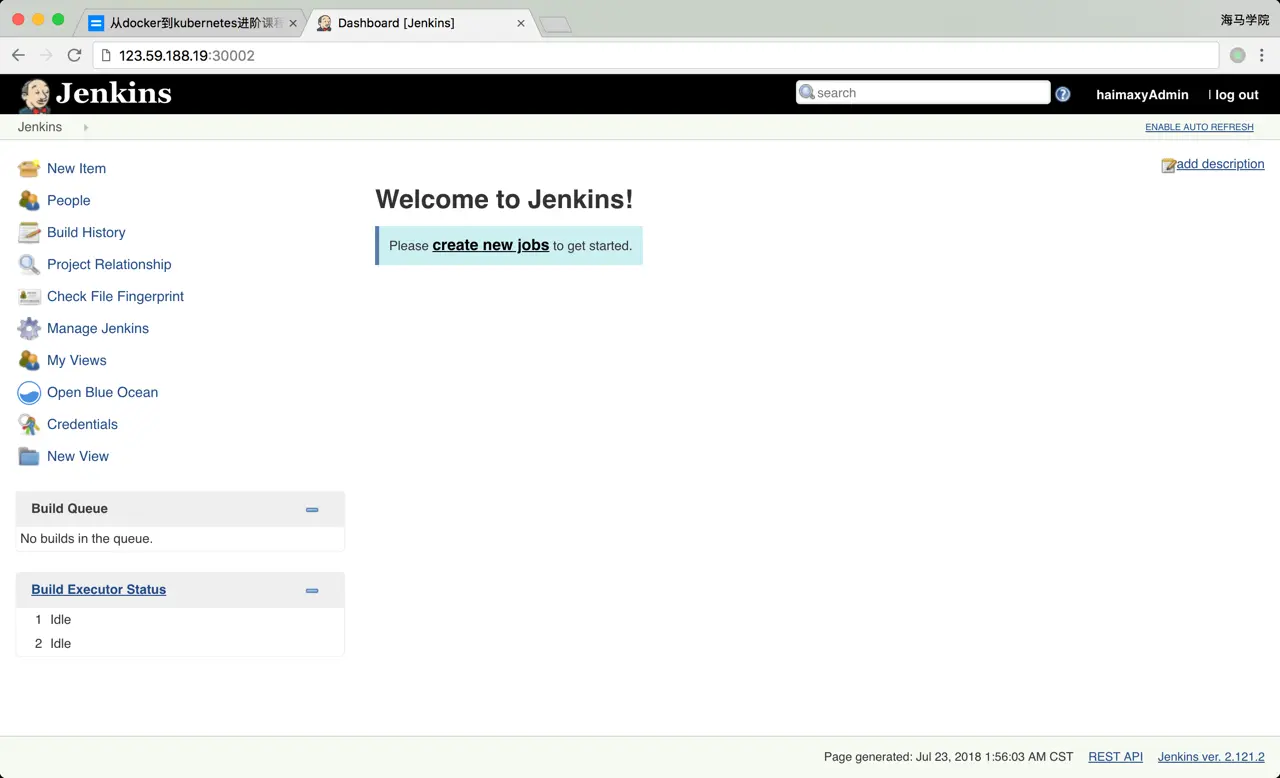Viewport: 1280px width, 778px height.
Task: Click the Manage Jenkins gear icon
Action: tap(28, 328)
